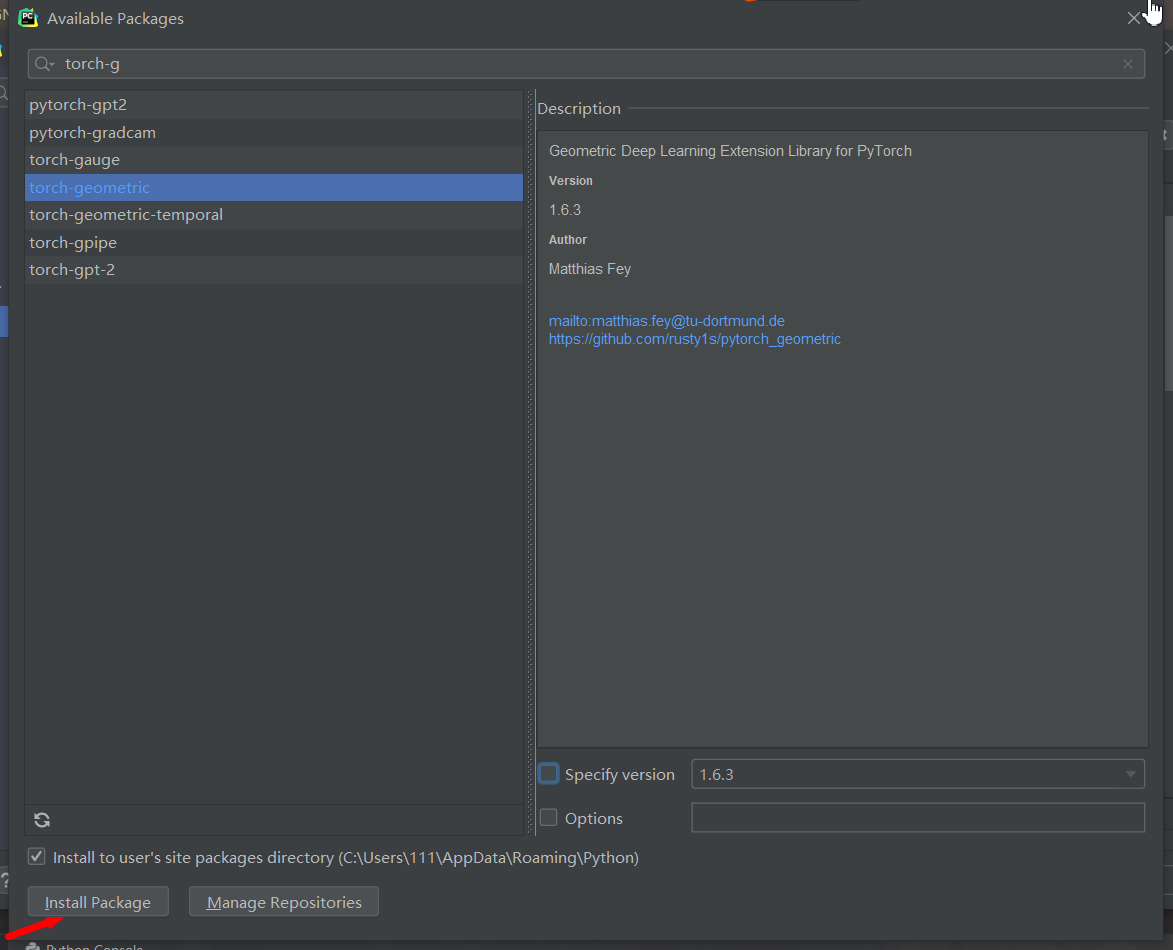Screen dimensions: 1173x950
Task: Click the Specify version label
Action: [x=619, y=774]
